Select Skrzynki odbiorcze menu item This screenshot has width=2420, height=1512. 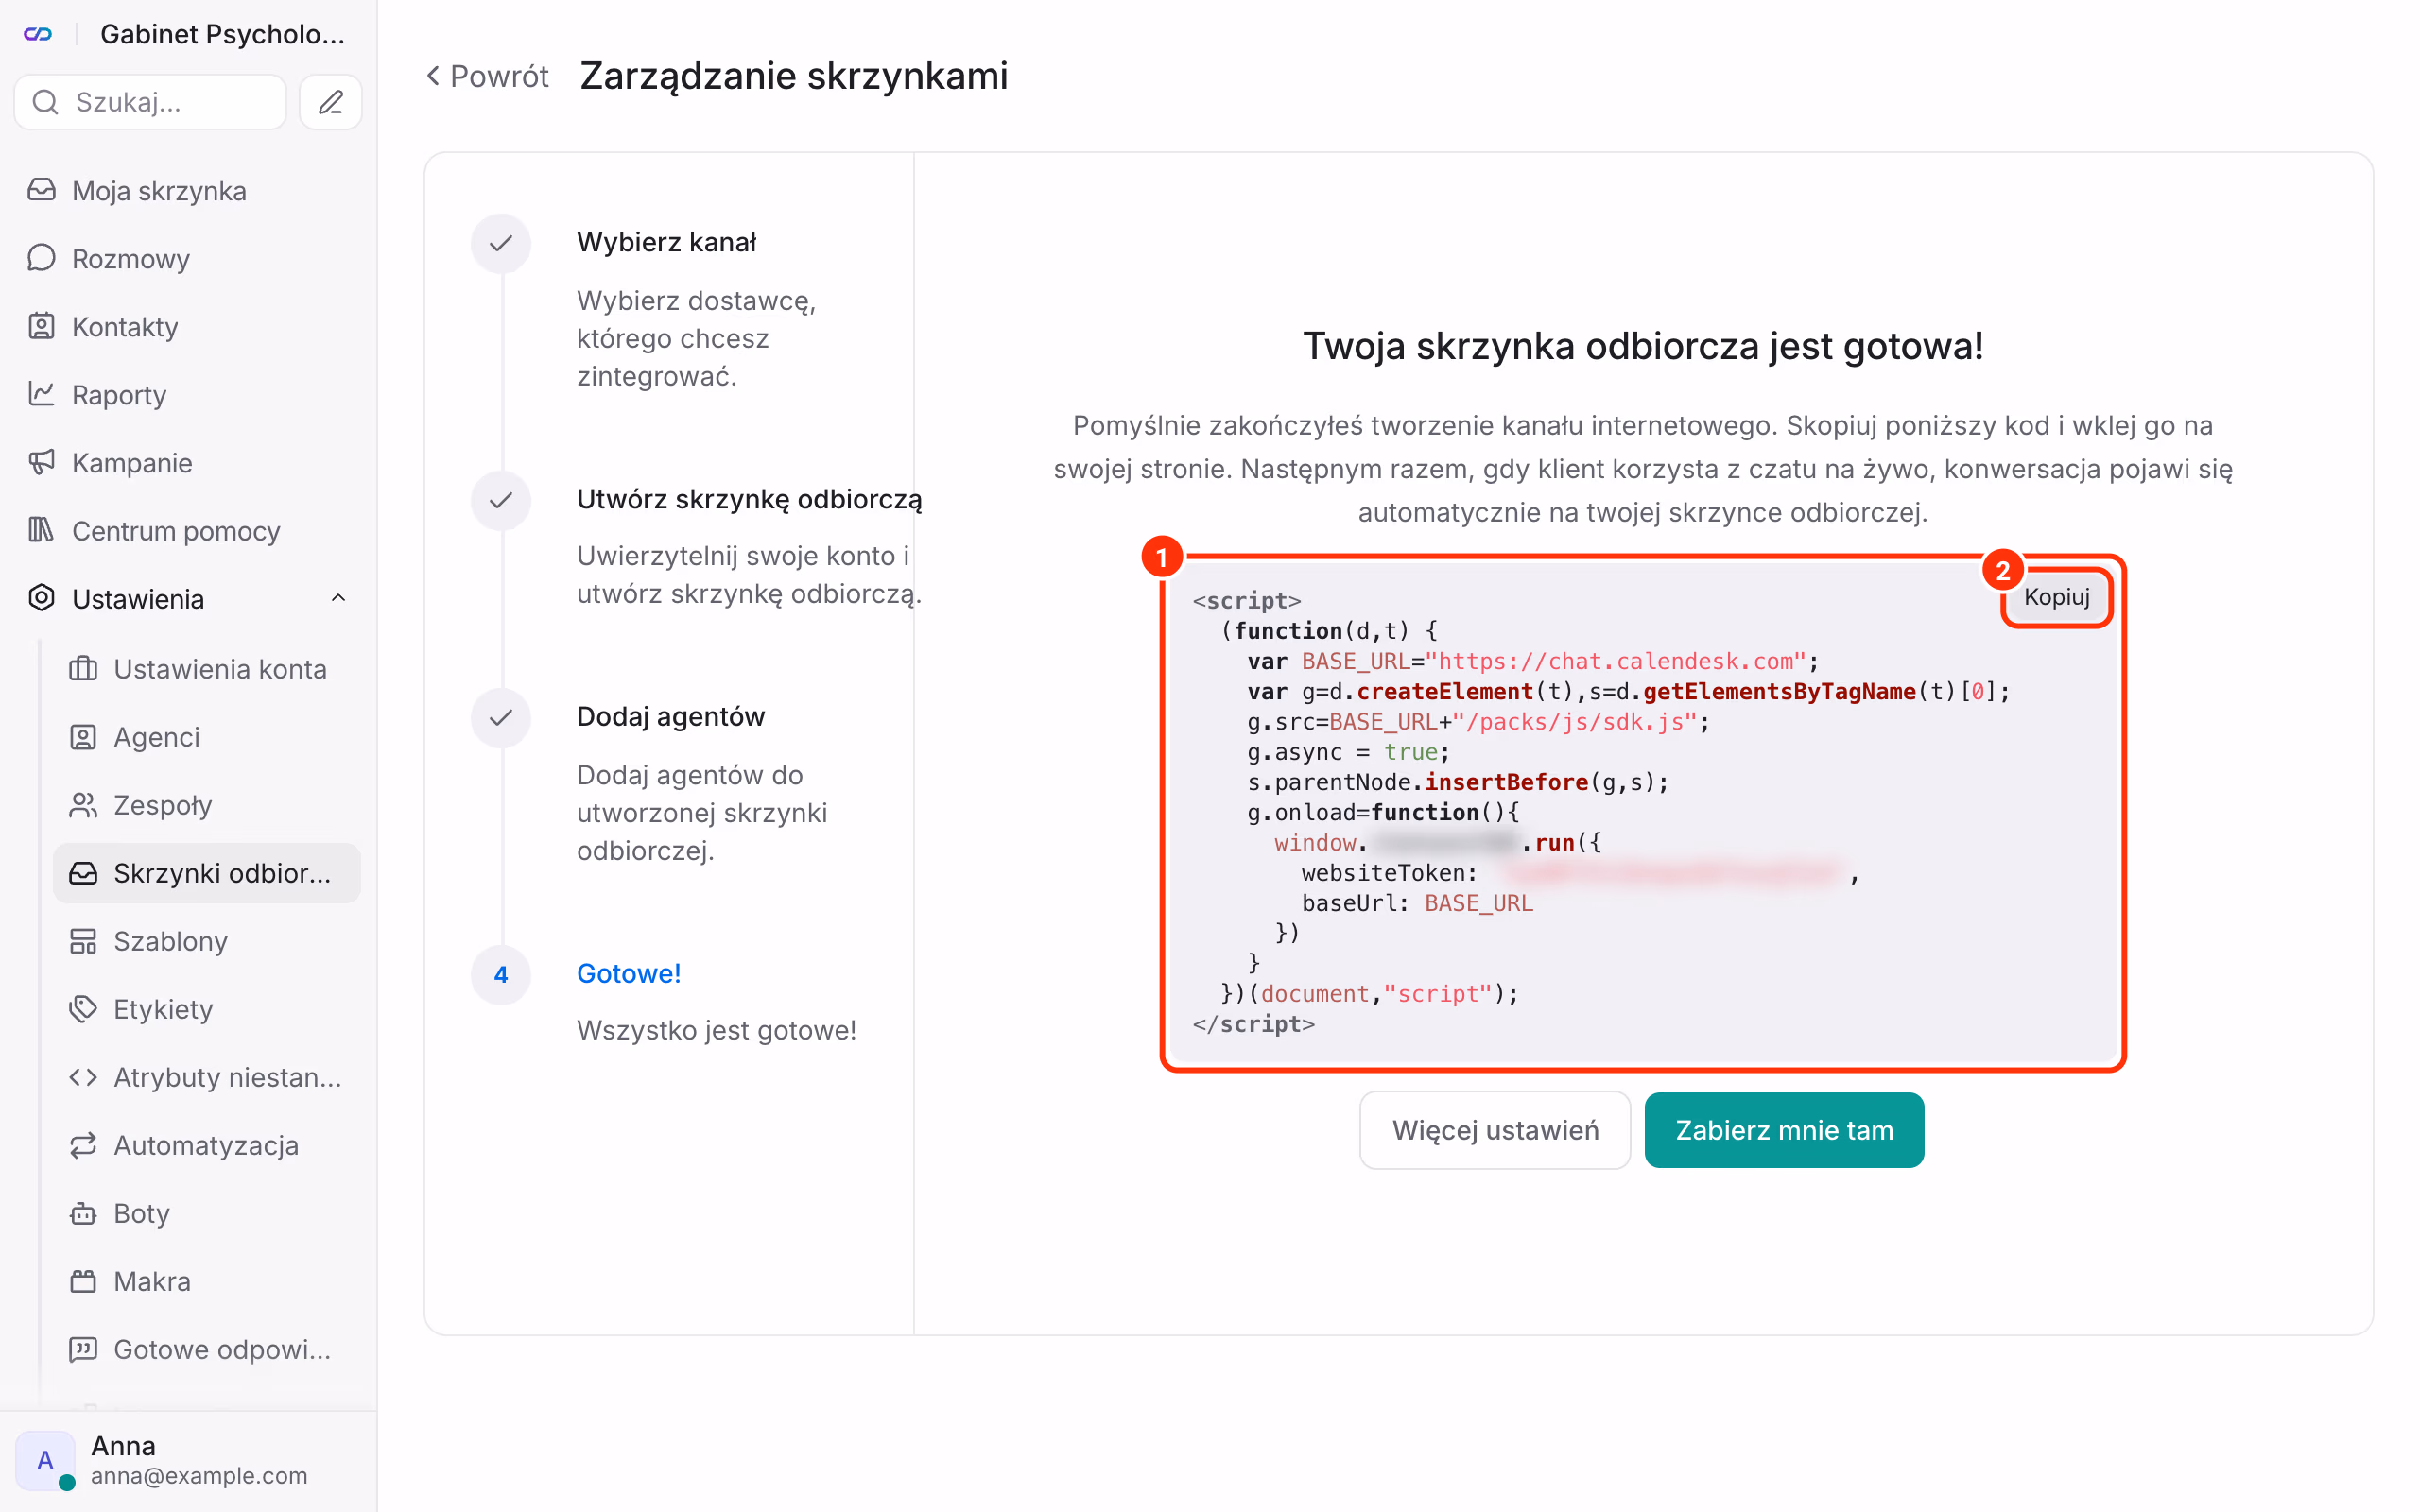tap(207, 873)
